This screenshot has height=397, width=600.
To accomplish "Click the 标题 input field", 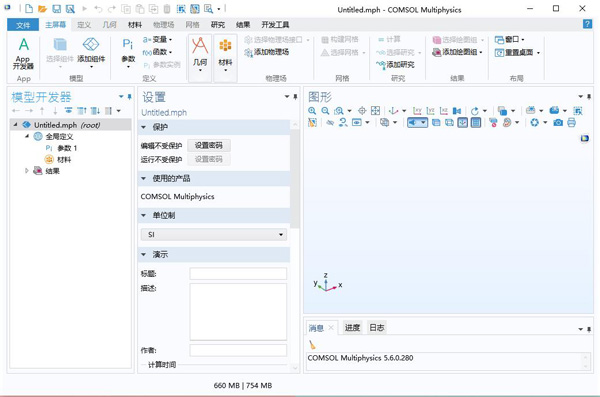I will coord(238,273).
